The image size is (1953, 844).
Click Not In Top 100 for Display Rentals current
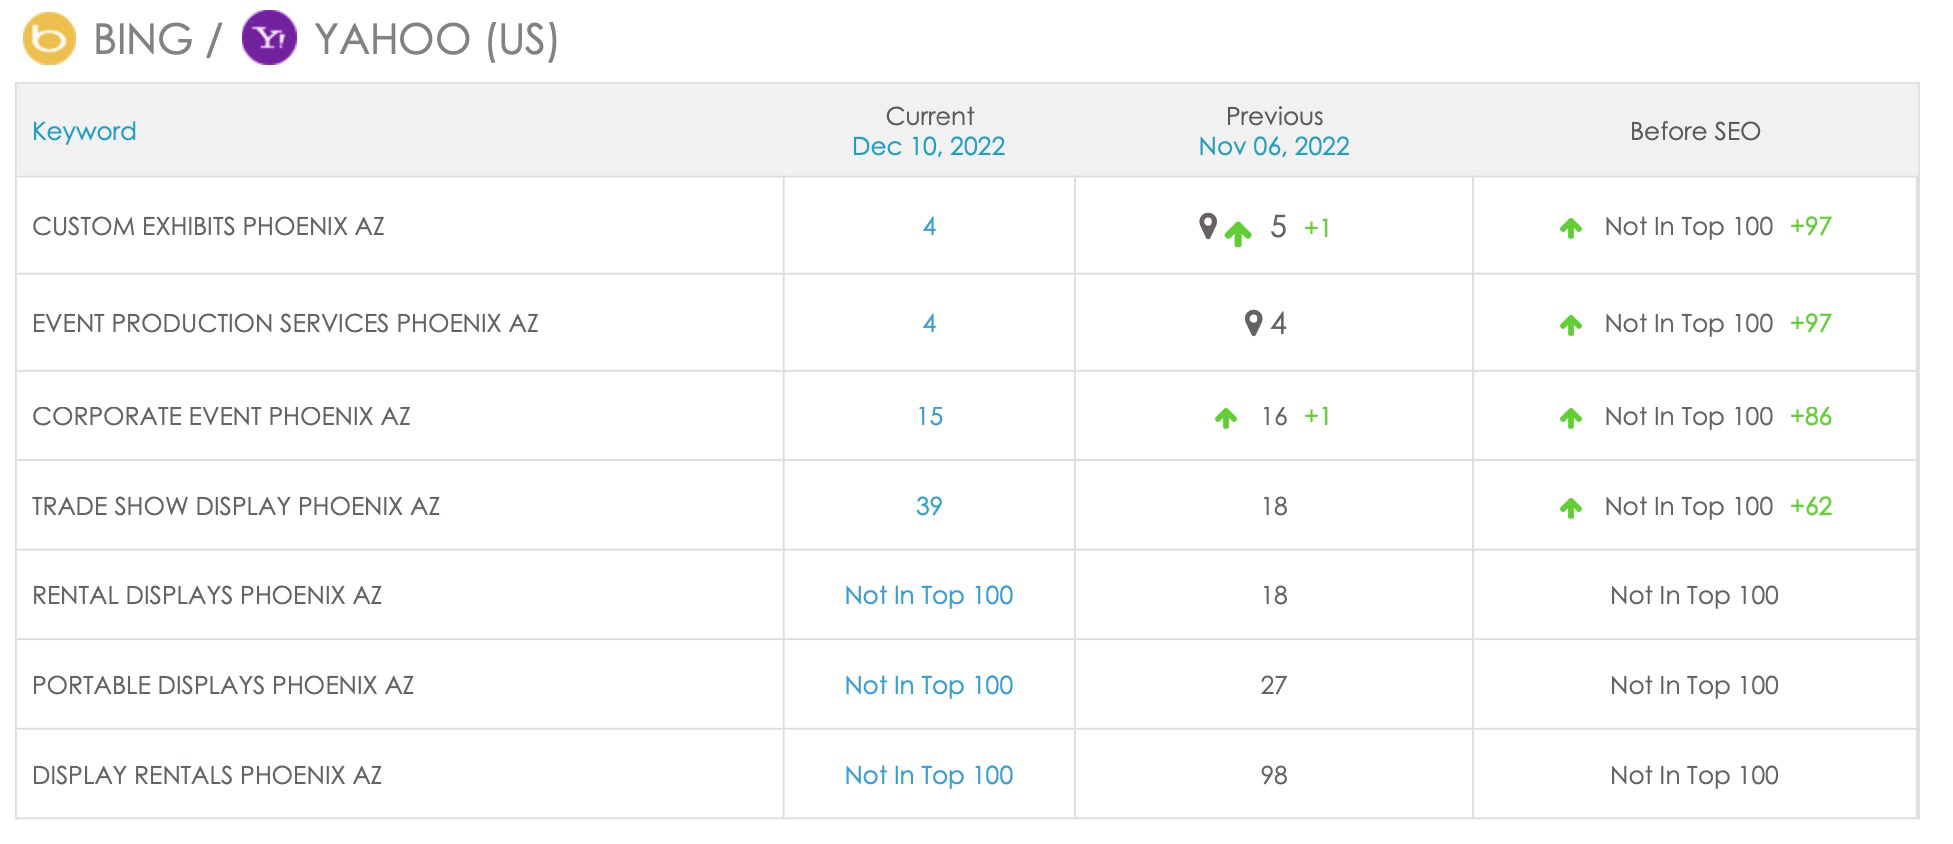pos(929,775)
